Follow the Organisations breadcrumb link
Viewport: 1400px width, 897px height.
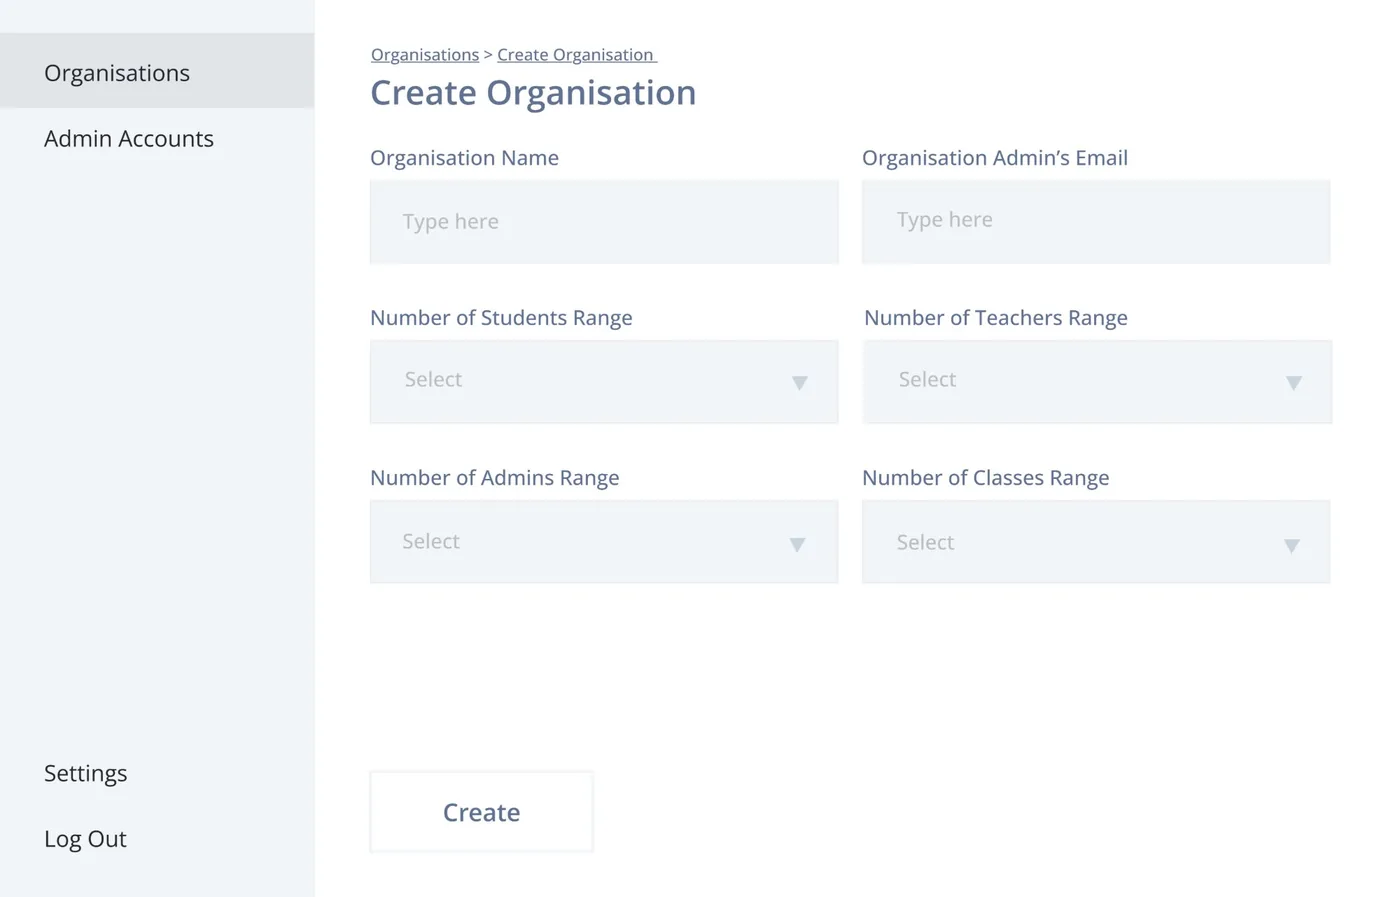(425, 54)
